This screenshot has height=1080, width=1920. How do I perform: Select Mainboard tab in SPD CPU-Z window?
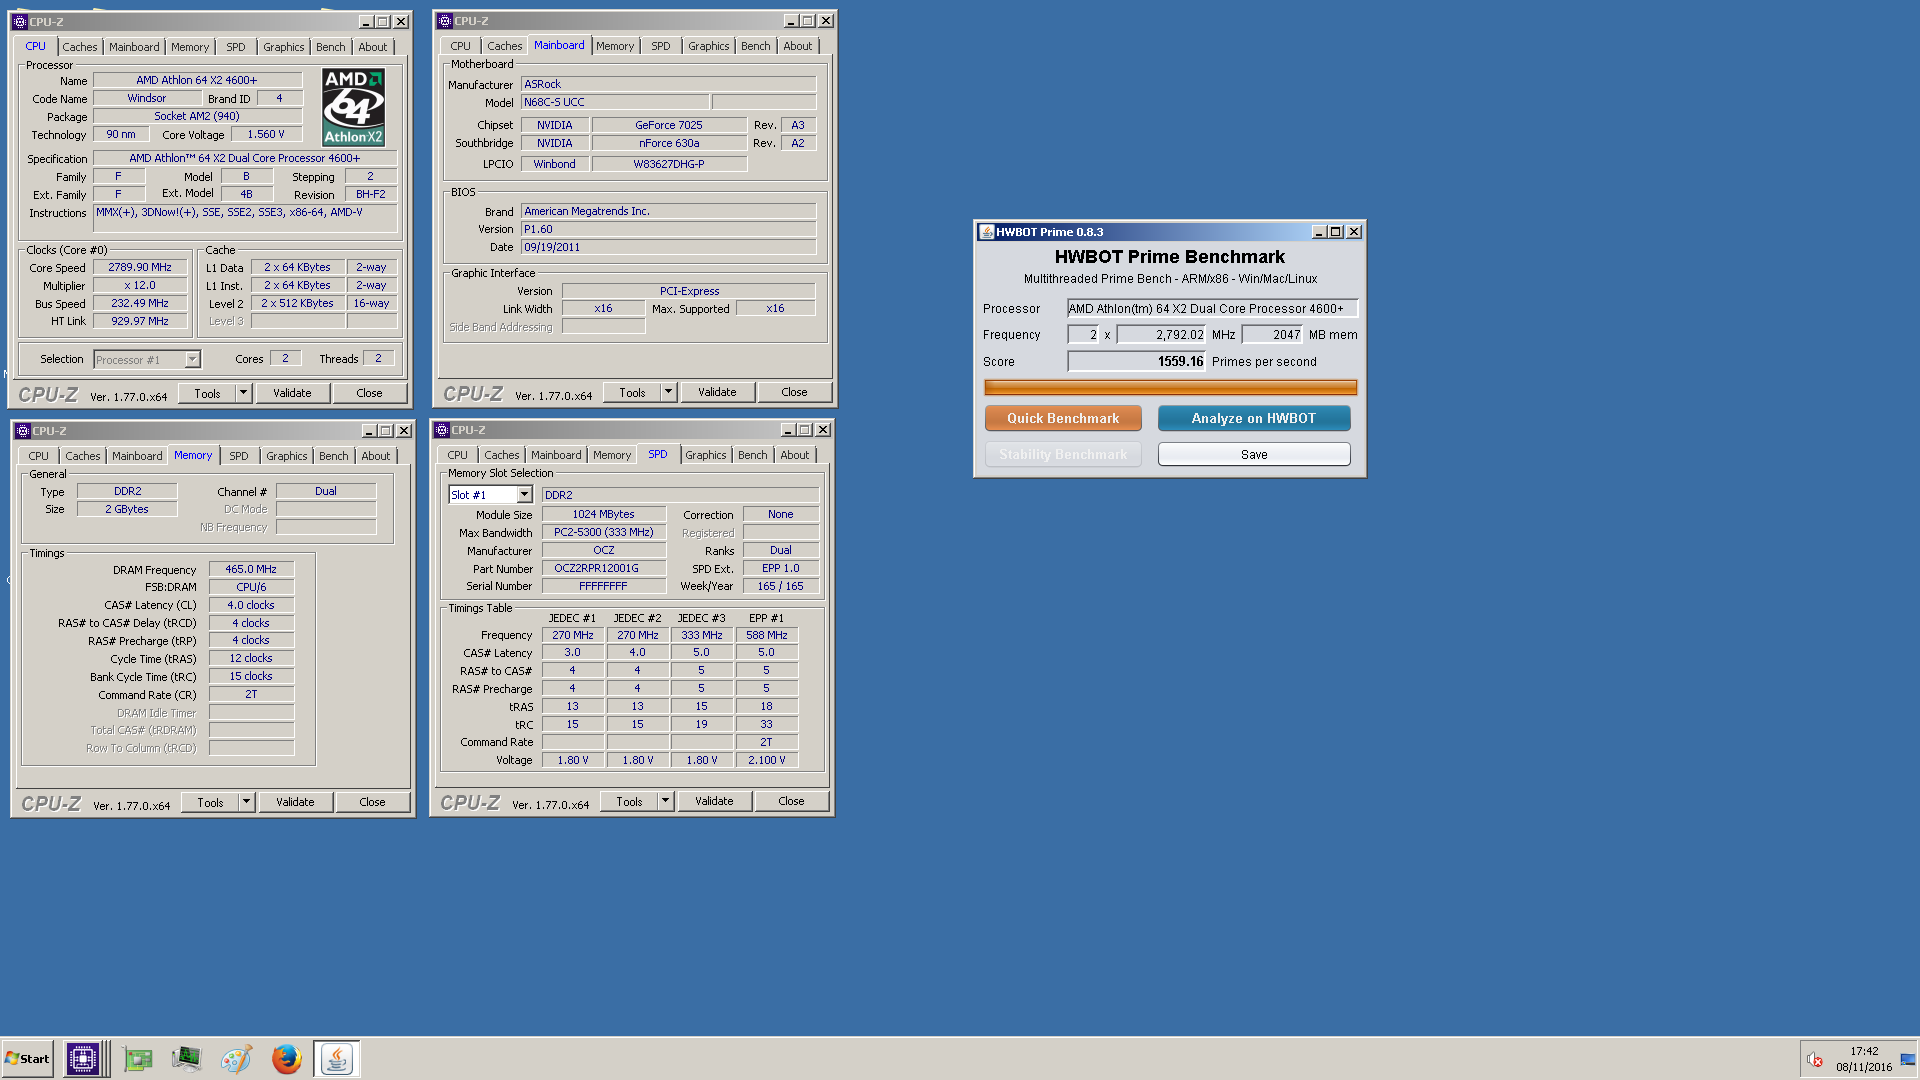[x=556, y=455]
